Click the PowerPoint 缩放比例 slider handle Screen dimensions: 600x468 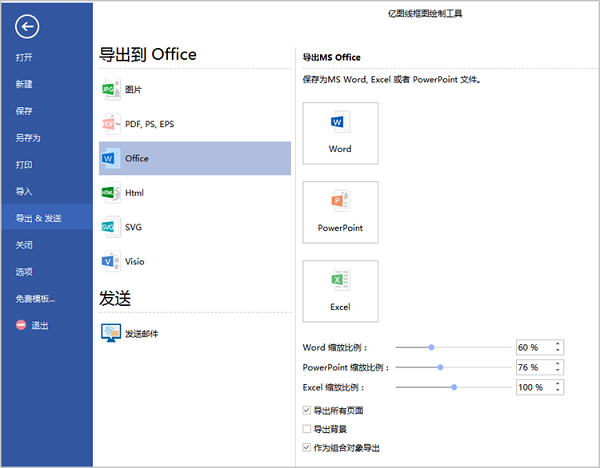pos(440,367)
